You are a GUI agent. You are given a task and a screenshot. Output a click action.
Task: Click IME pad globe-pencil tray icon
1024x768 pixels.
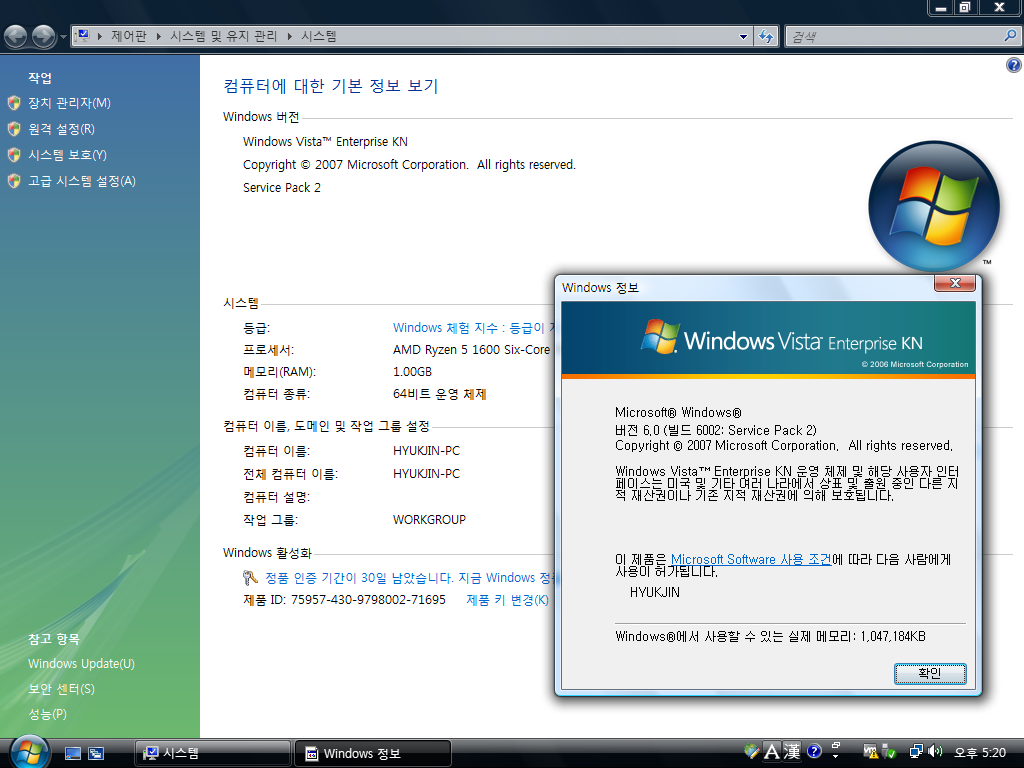pyautogui.click(x=752, y=752)
